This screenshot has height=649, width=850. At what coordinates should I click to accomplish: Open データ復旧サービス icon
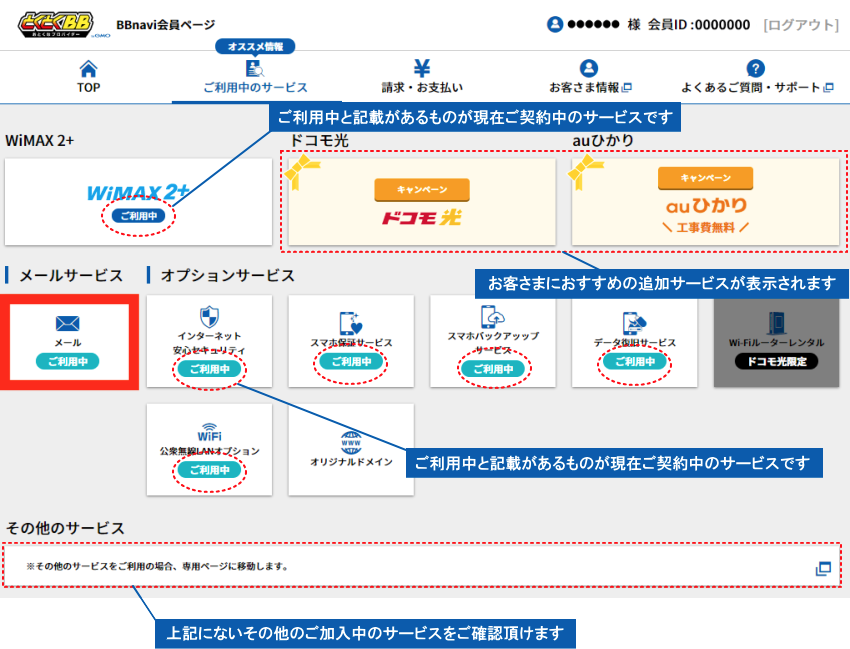(x=634, y=323)
